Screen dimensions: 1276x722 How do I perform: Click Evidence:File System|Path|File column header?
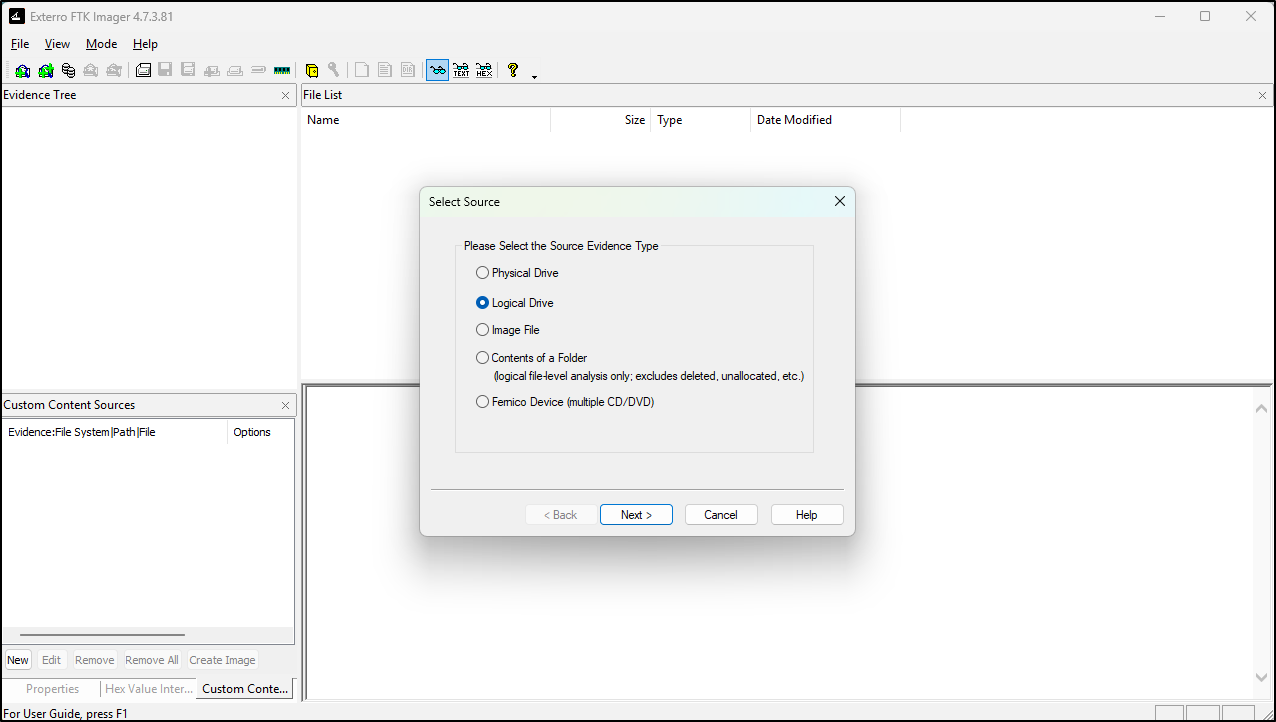click(x=115, y=432)
